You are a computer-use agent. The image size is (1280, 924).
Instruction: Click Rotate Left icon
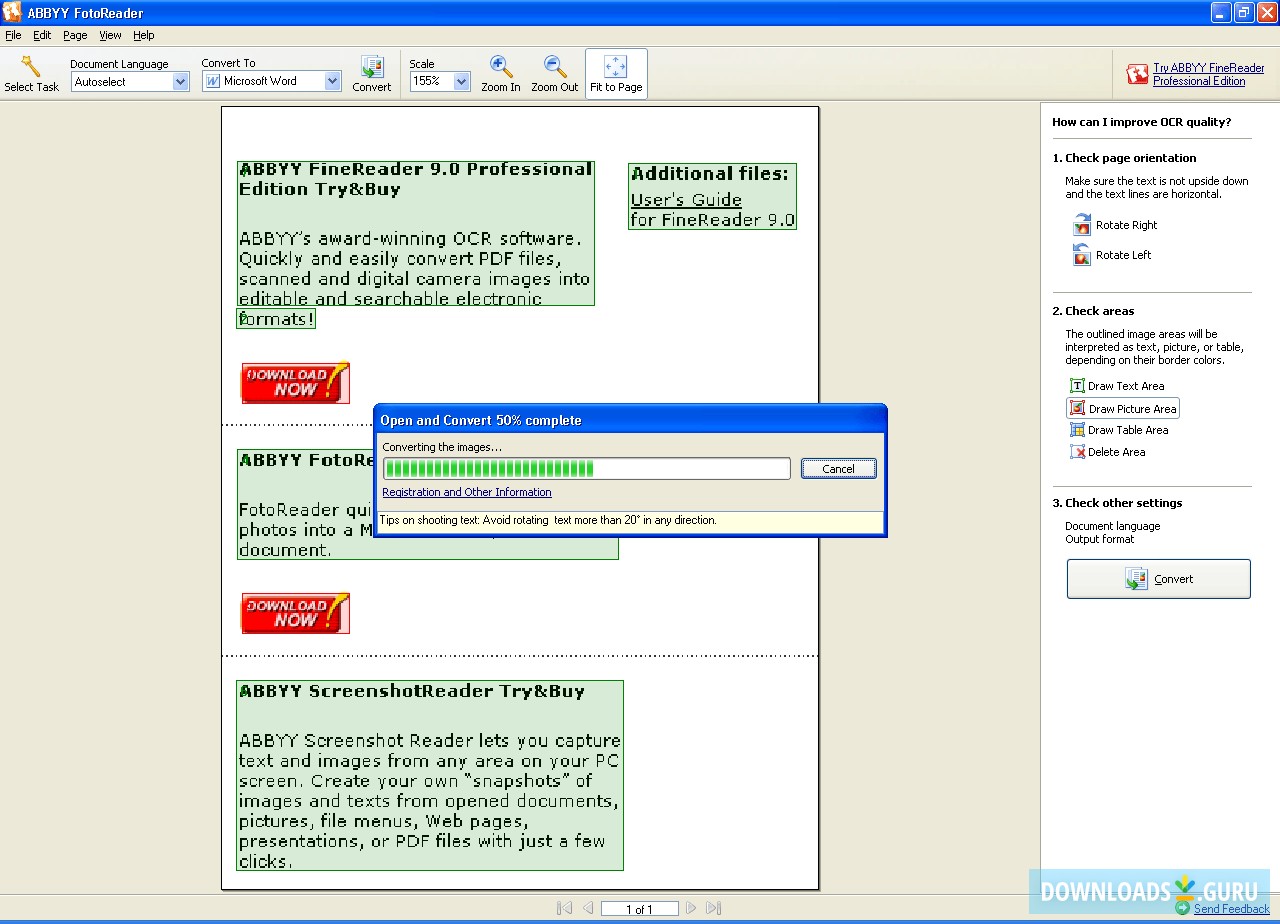(x=1082, y=255)
